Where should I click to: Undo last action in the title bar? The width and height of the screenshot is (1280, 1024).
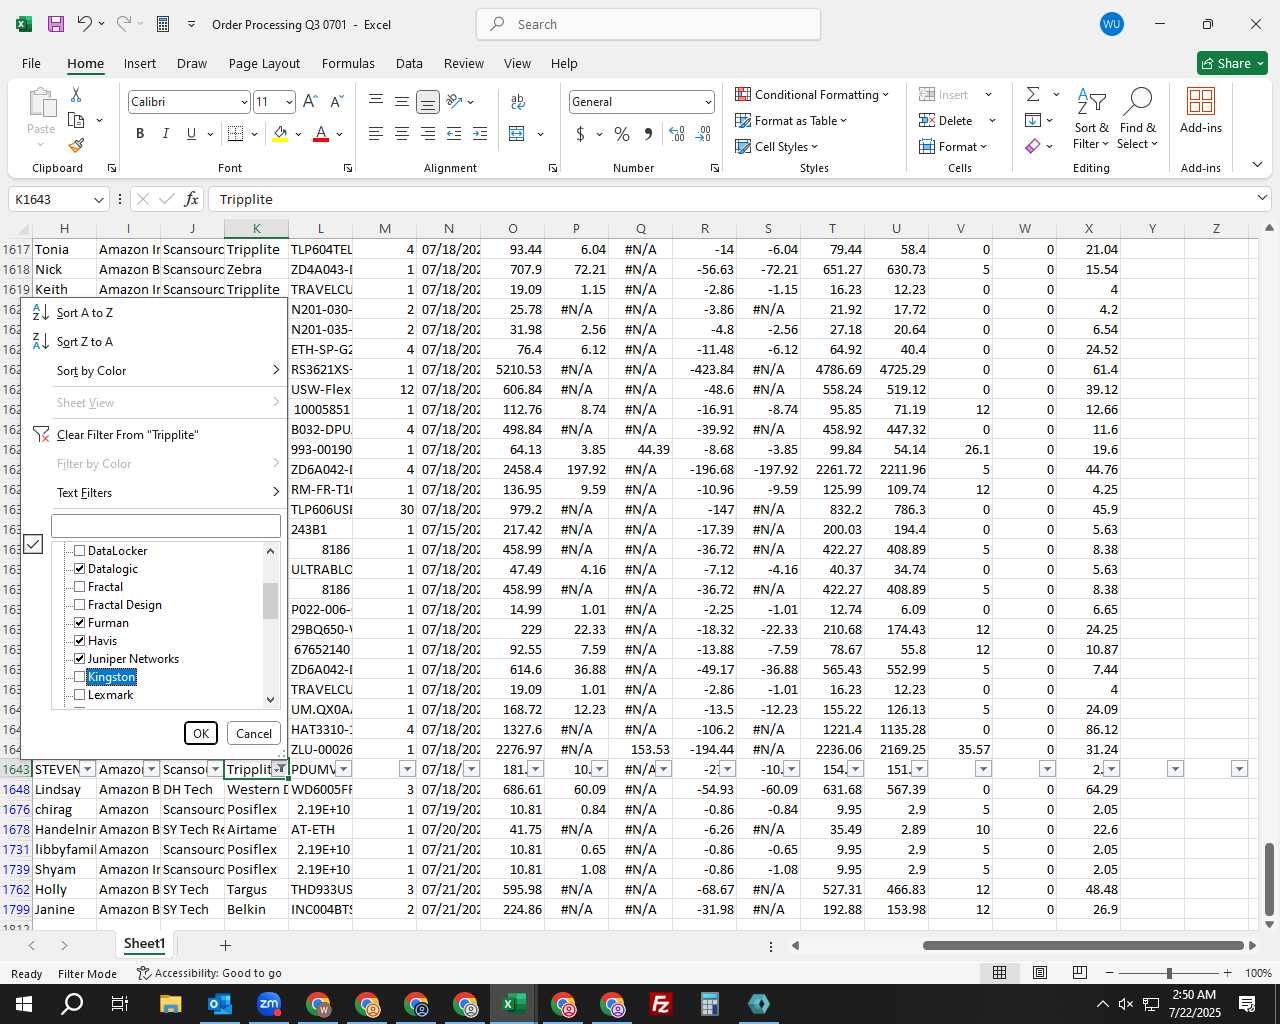[85, 24]
